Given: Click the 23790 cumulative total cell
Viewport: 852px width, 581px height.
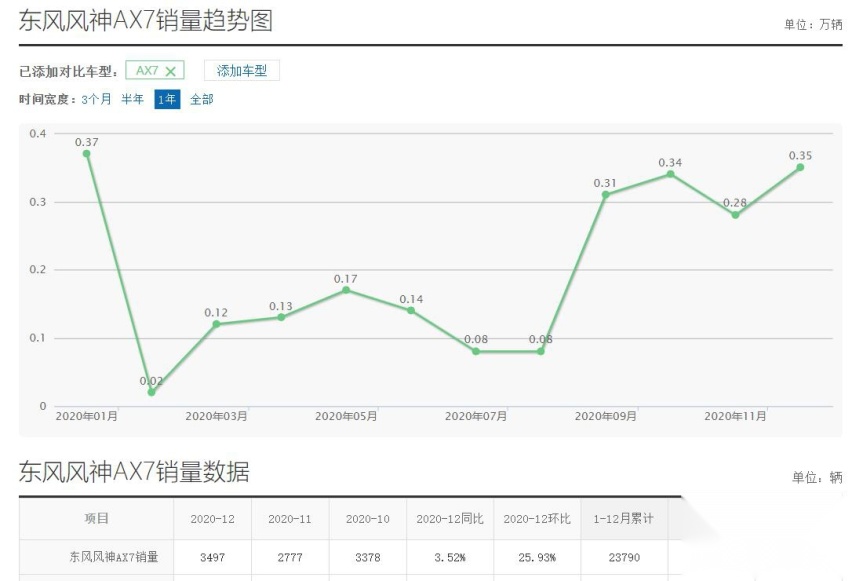Looking at the screenshot, I should pyautogui.click(x=624, y=558).
